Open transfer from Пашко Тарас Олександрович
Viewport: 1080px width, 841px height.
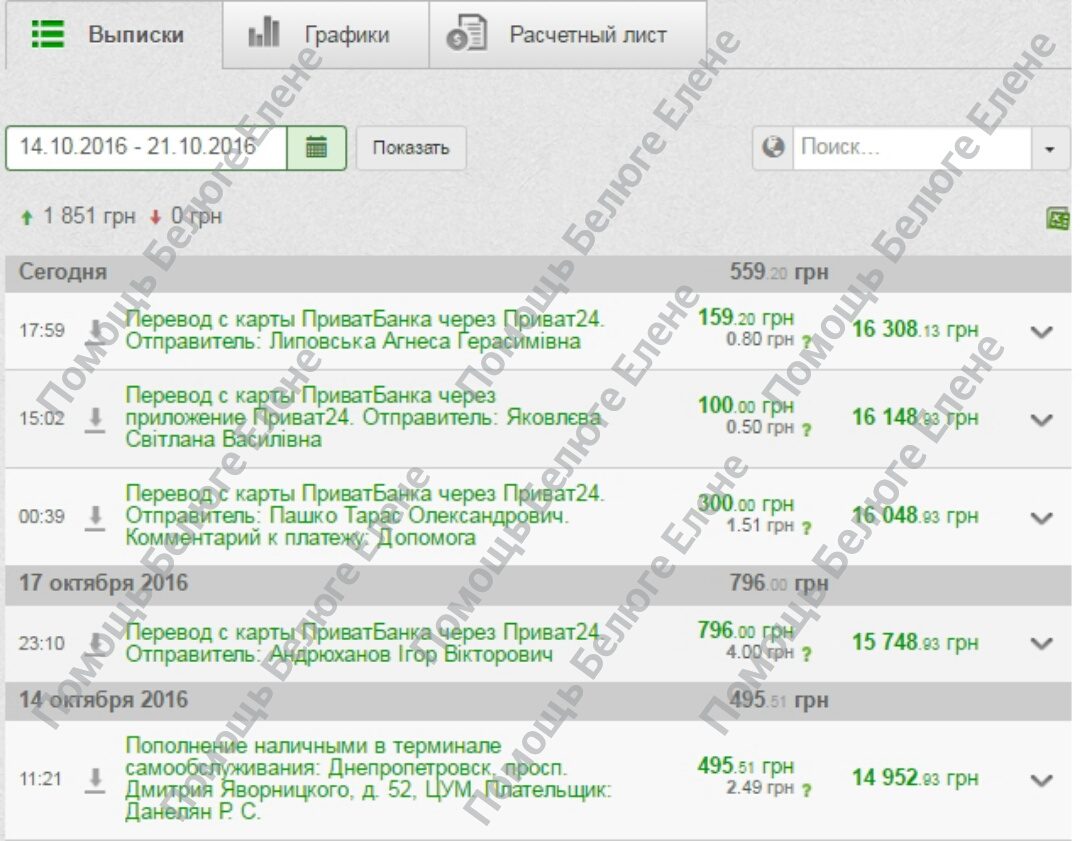pyautogui.click(x=364, y=515)
